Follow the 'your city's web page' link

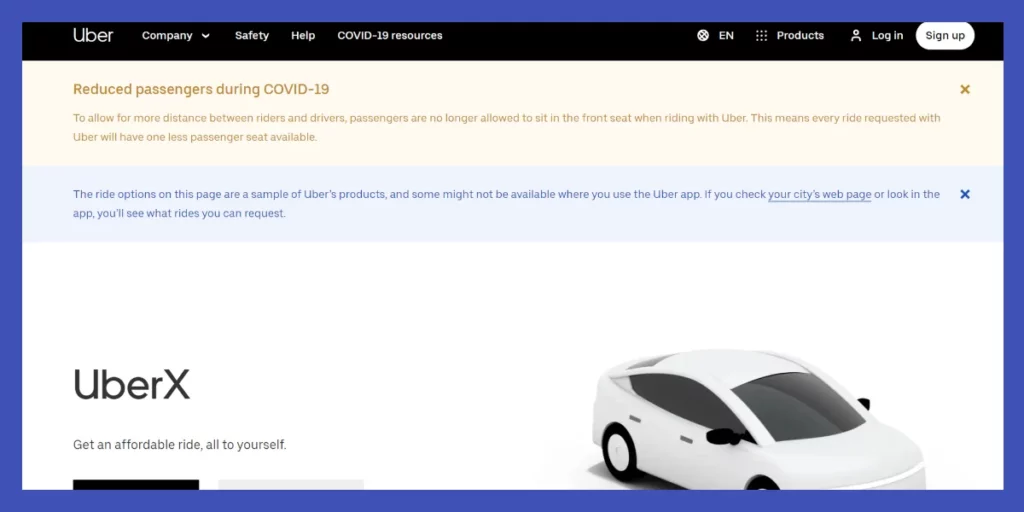820,195
